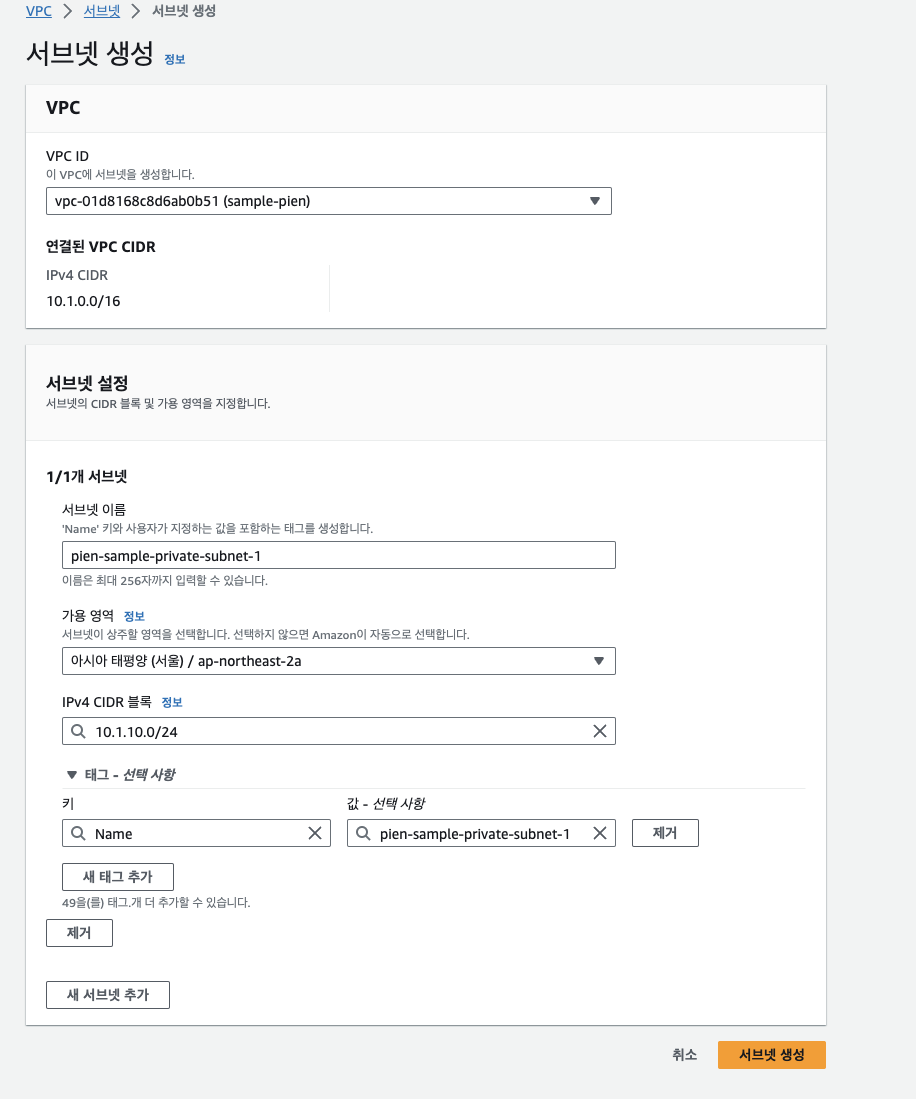Open the availability zone ap-northeast-2a dropdown

[339, 661]
